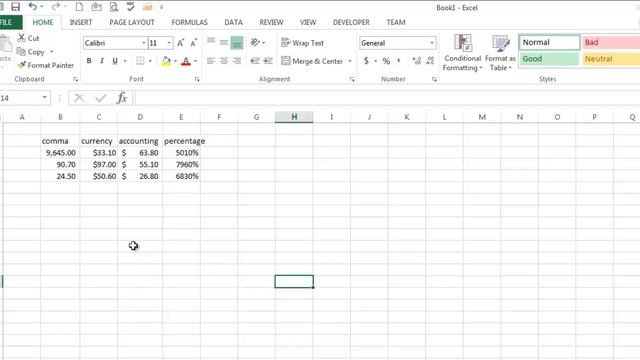Click Increase Indent icon
The height and width of the screenshot is (360, 640).
[x=268, y=61]
